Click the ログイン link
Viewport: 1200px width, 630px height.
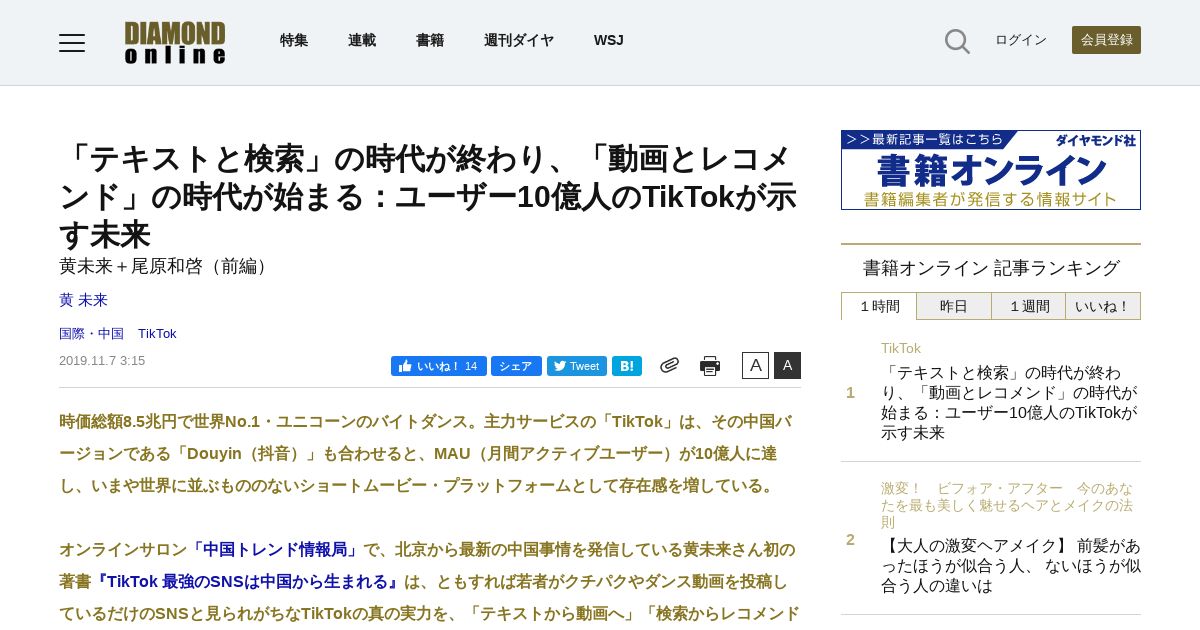tap(1021, 40)
